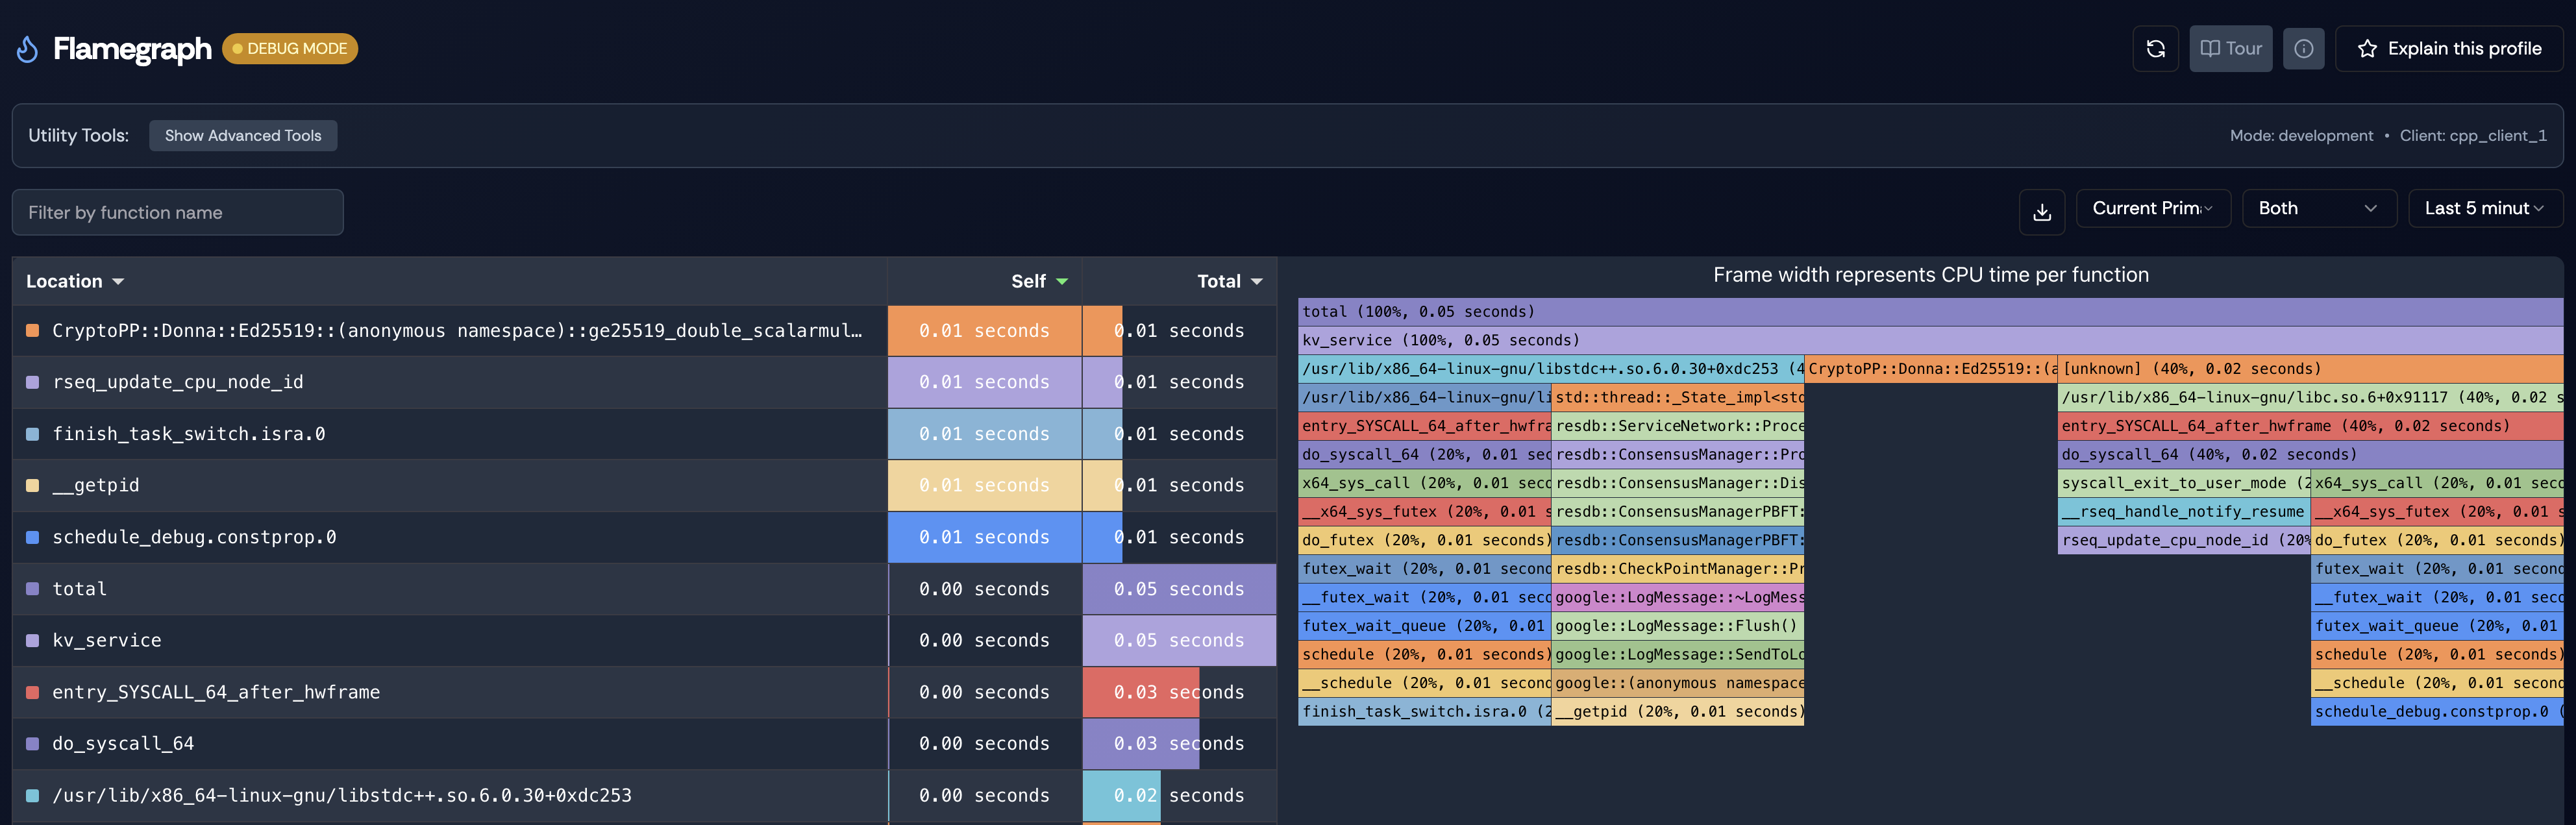Click finish_task_switch.isra.0 flamegraph frame
Image resolution: width=2576 pixels, height=825 pixels.
[1425, 712]
